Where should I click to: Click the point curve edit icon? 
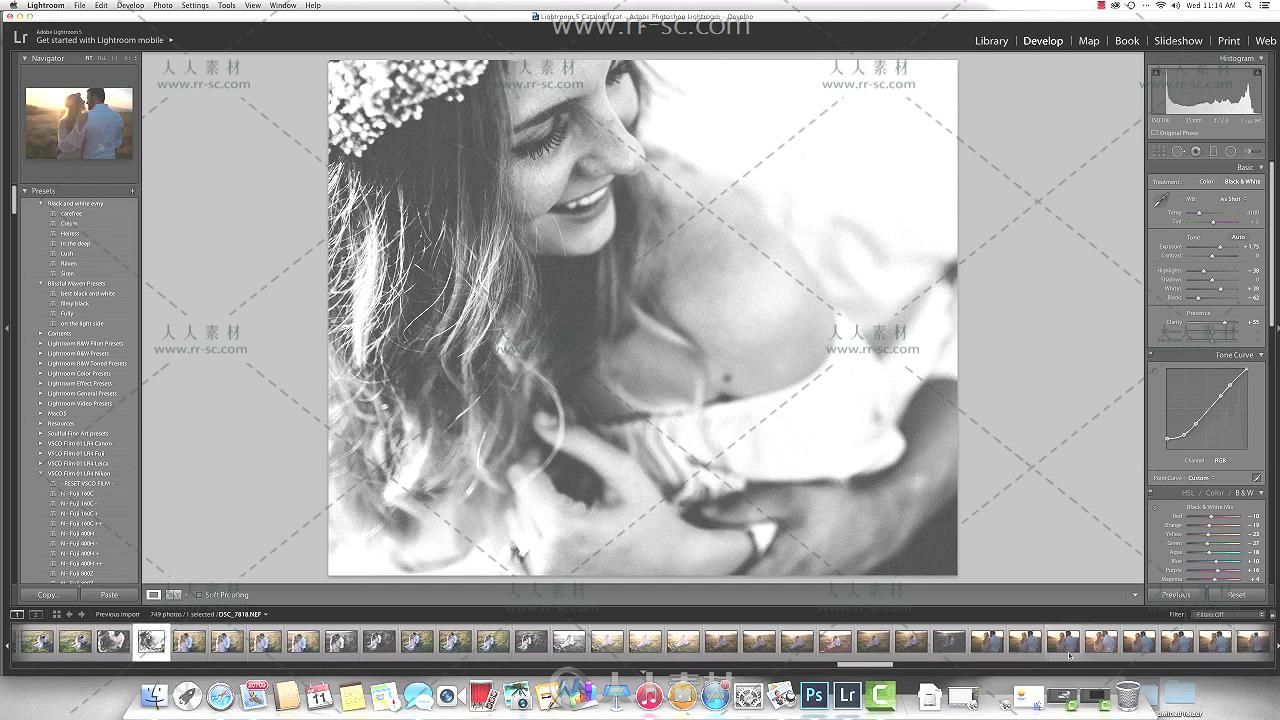(x=1257, y=478)
